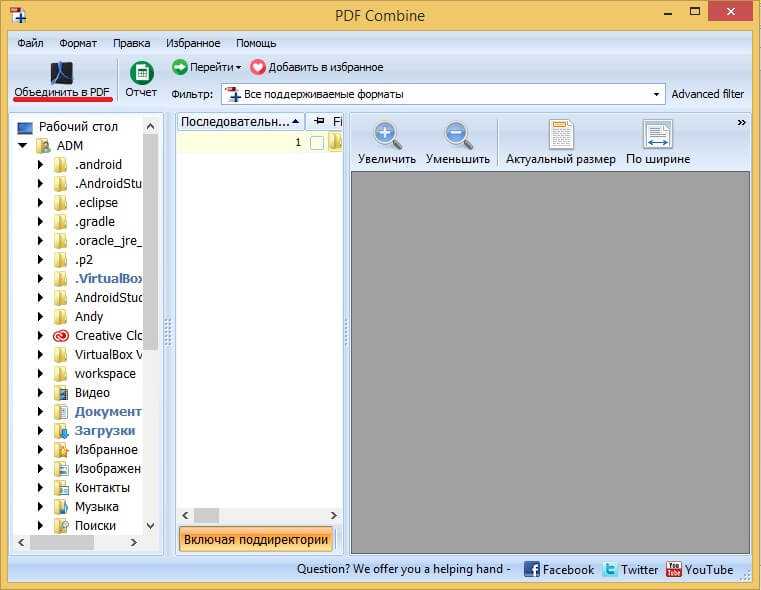This screenshot has height=590, width=761.
Task: Open the Правка menu
Action: [132, 43]
